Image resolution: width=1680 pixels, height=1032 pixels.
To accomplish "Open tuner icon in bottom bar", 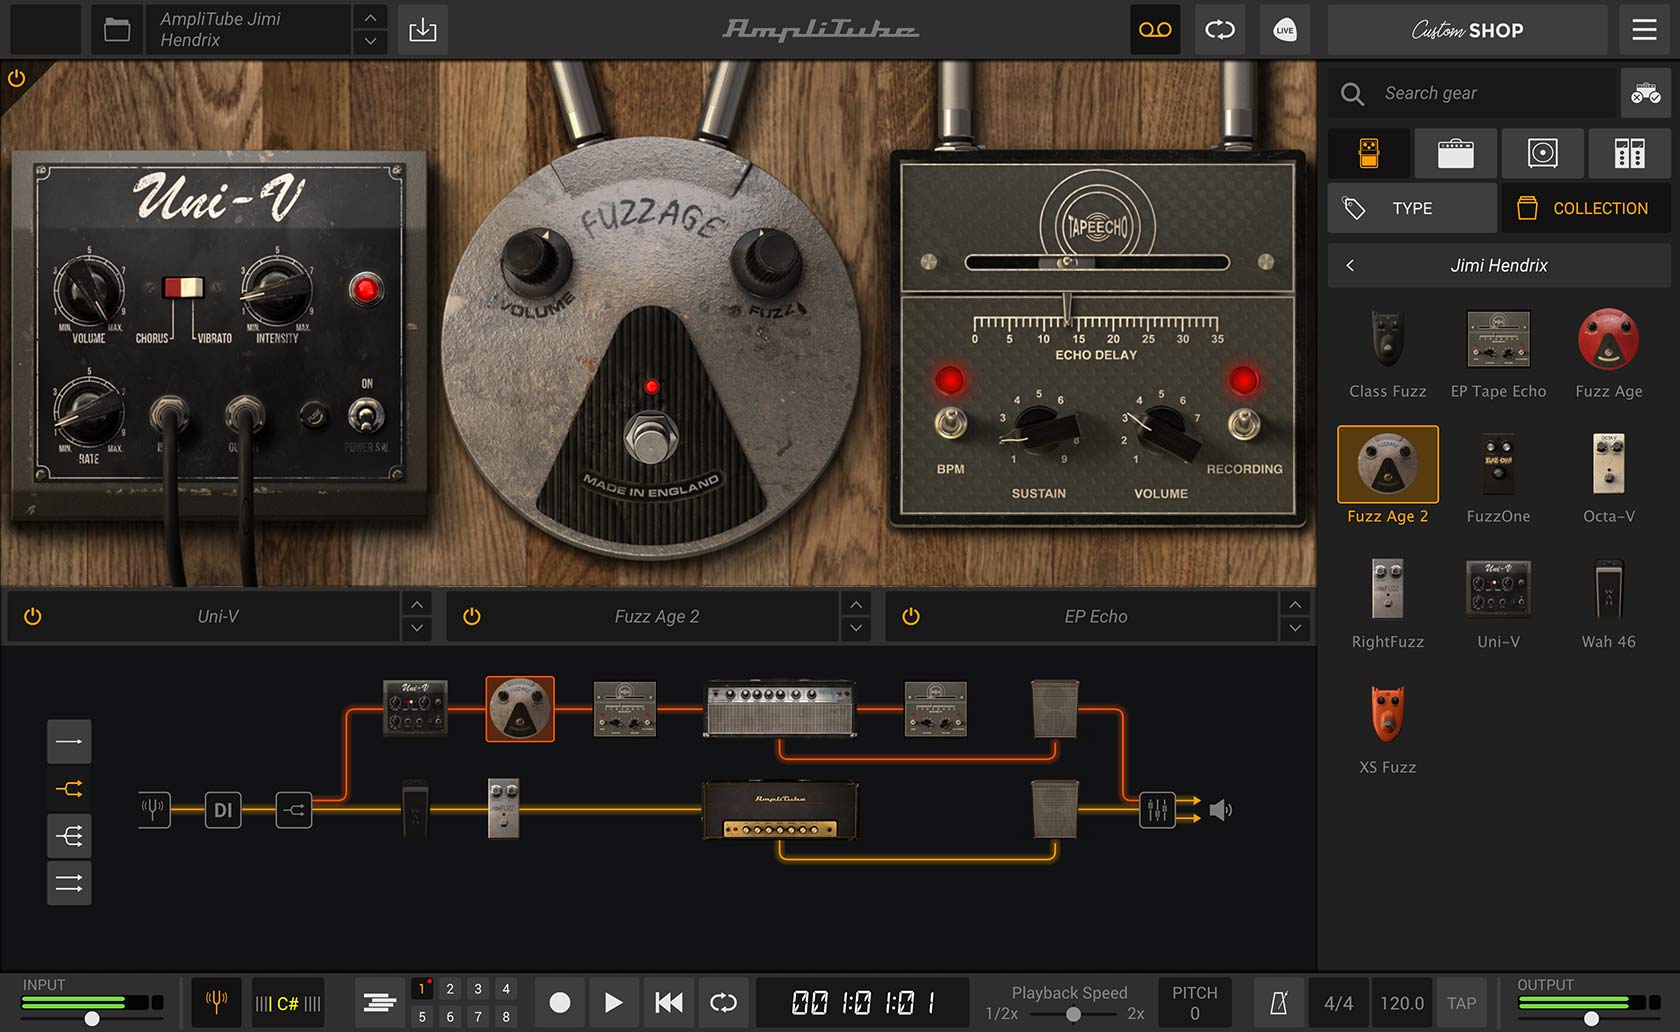I will click(216, 1002).
